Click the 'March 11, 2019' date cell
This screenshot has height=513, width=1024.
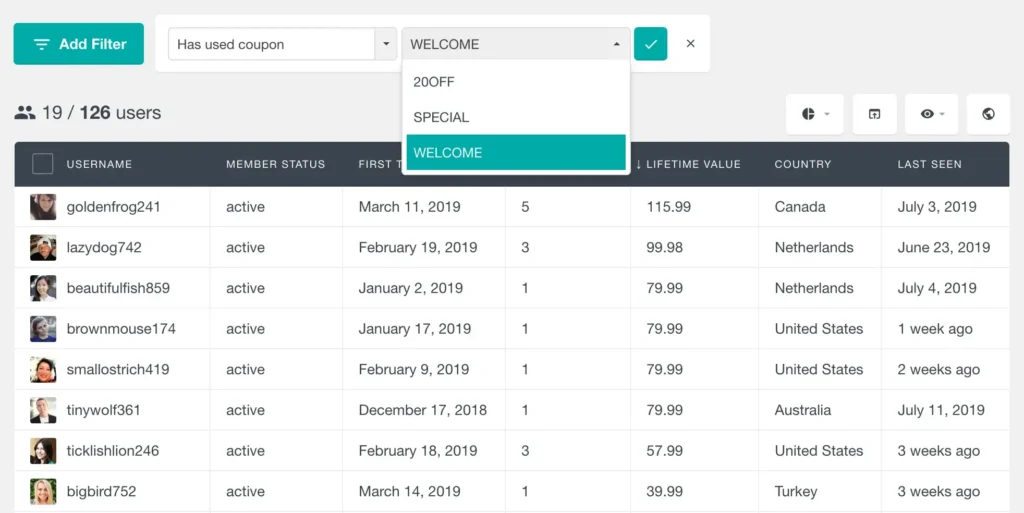click(x=409, y=207)
